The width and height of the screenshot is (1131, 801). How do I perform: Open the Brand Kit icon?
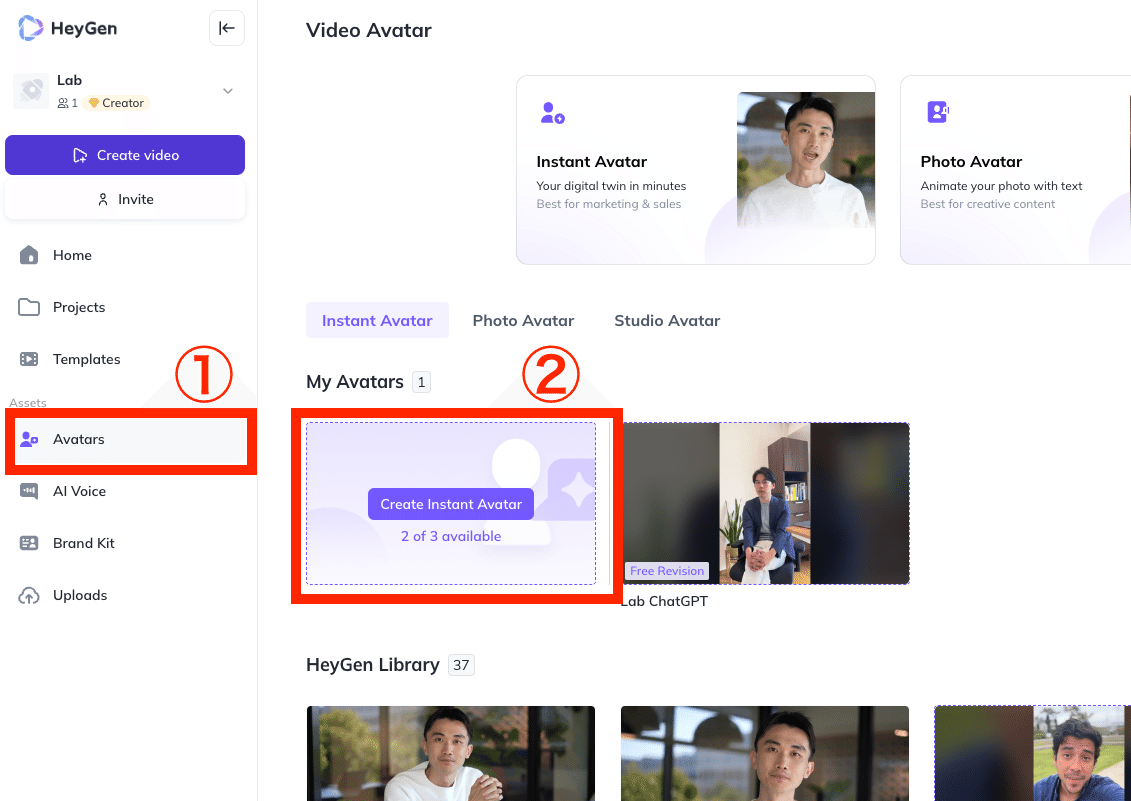(x=29, y=543)
